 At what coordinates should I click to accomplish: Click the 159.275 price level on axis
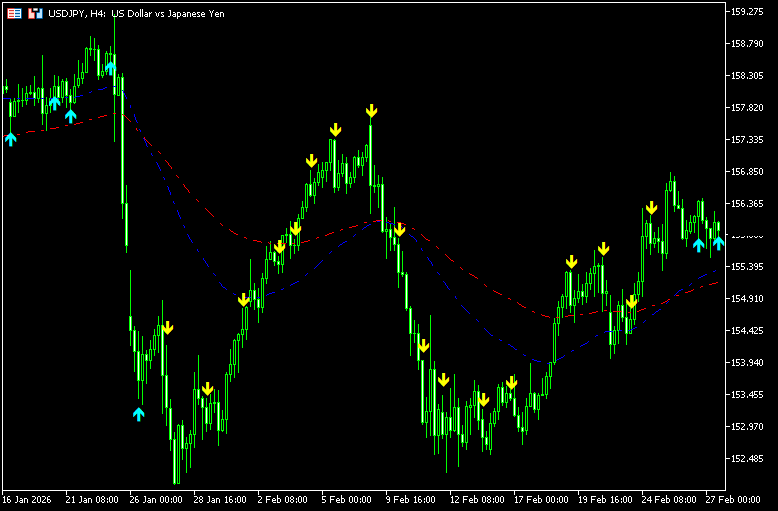748,12
